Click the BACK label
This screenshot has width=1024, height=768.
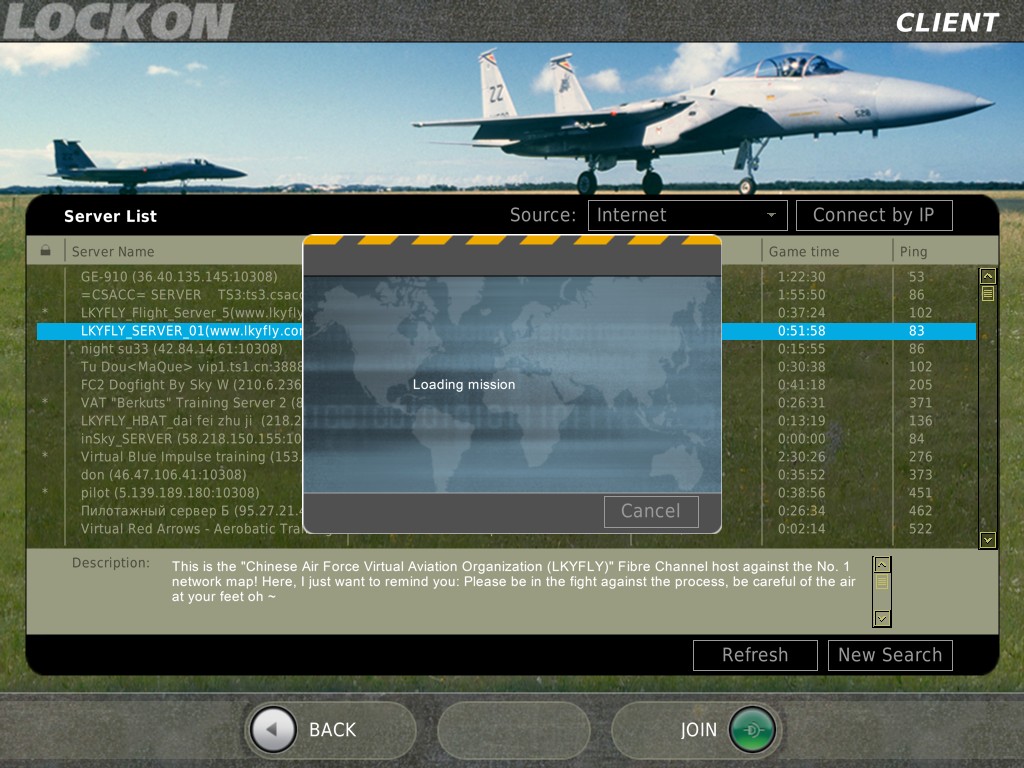pyautogui.click(x=332, y=729)
